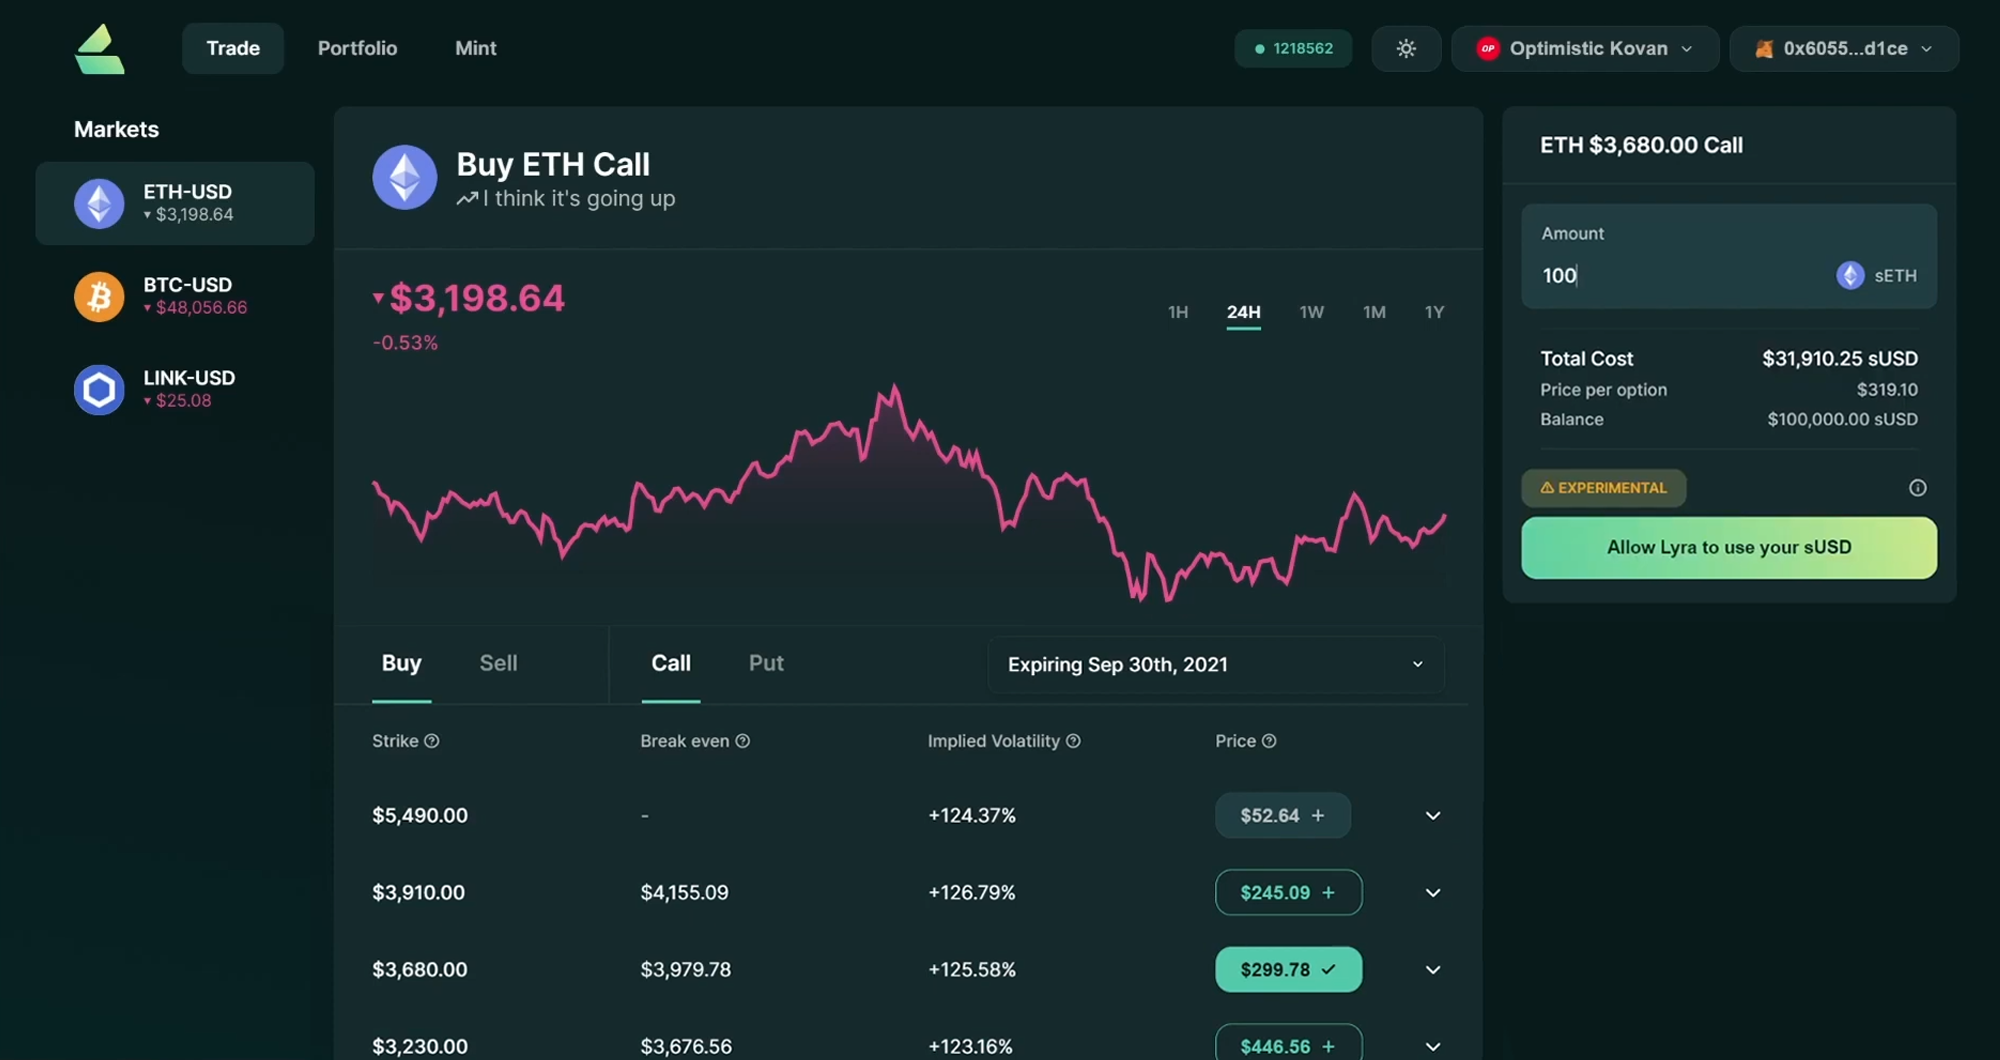This screenshot has width=2000, height=1060.
Task: Select the $52.64 option price
Action: (x=1283, y=815)
